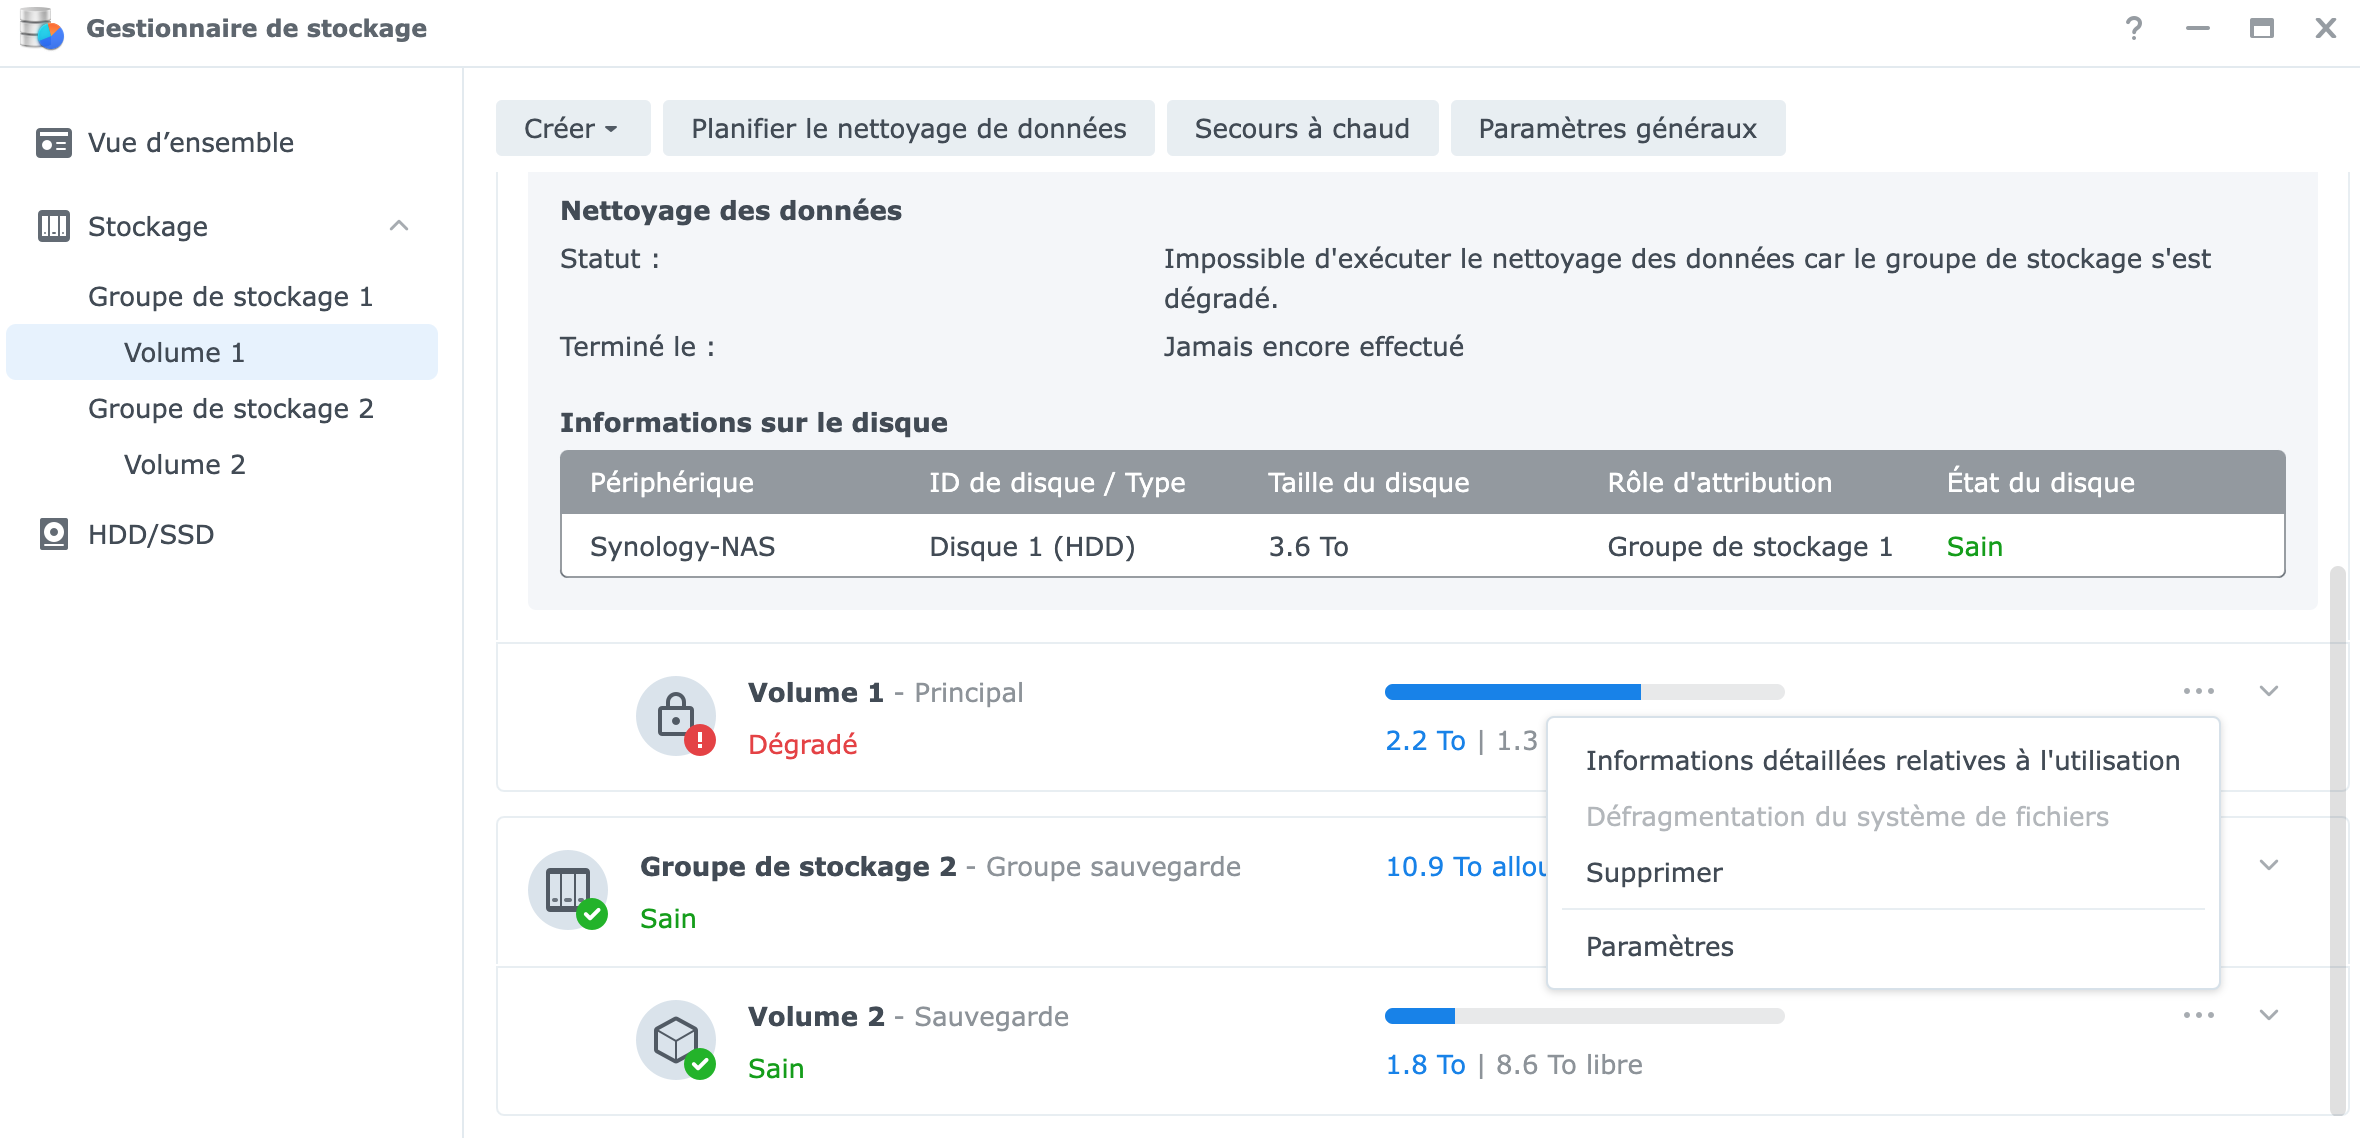The image size is (2360, 1138).
Task: Open Paramètres généraux
Action: click(x=1617, y=129)
